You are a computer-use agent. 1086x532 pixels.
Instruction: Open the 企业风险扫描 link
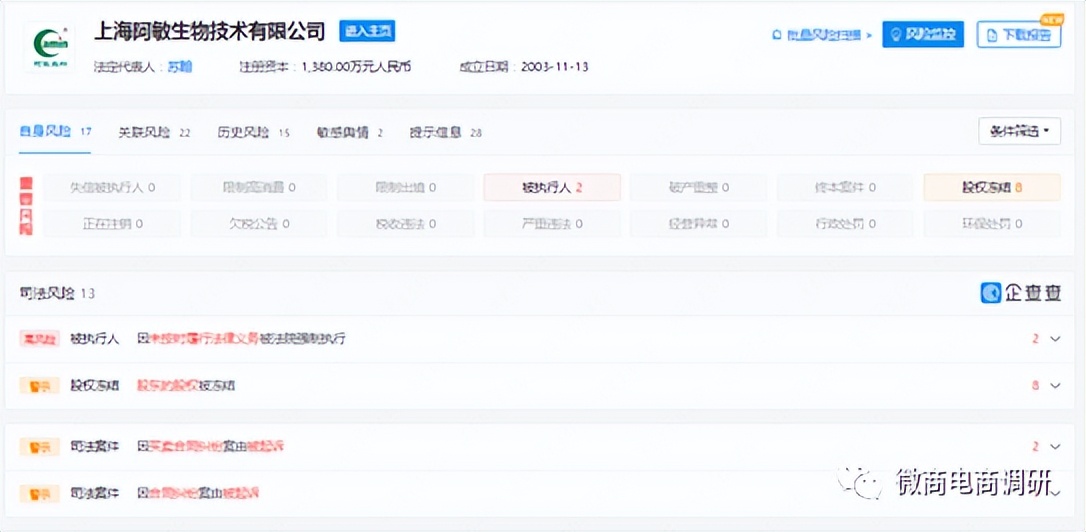point(824,35)
